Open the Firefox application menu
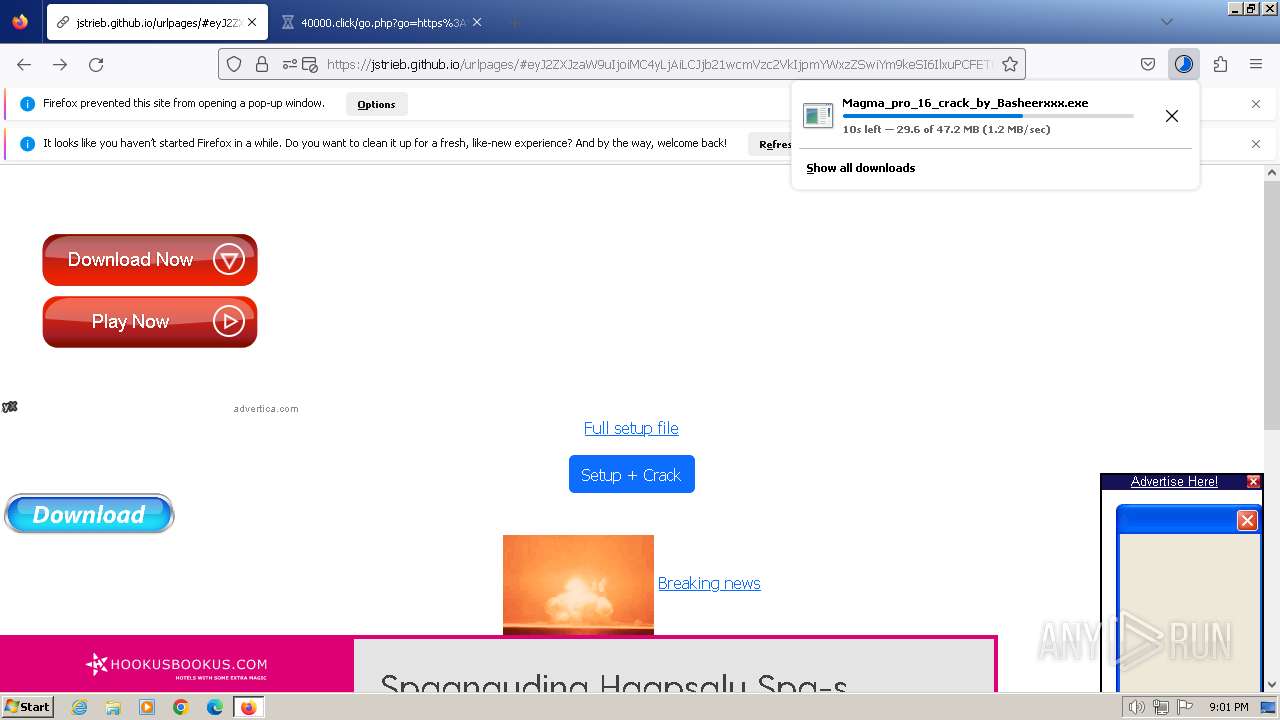This screenshot has height=720, width=1280. [1256, 64]
